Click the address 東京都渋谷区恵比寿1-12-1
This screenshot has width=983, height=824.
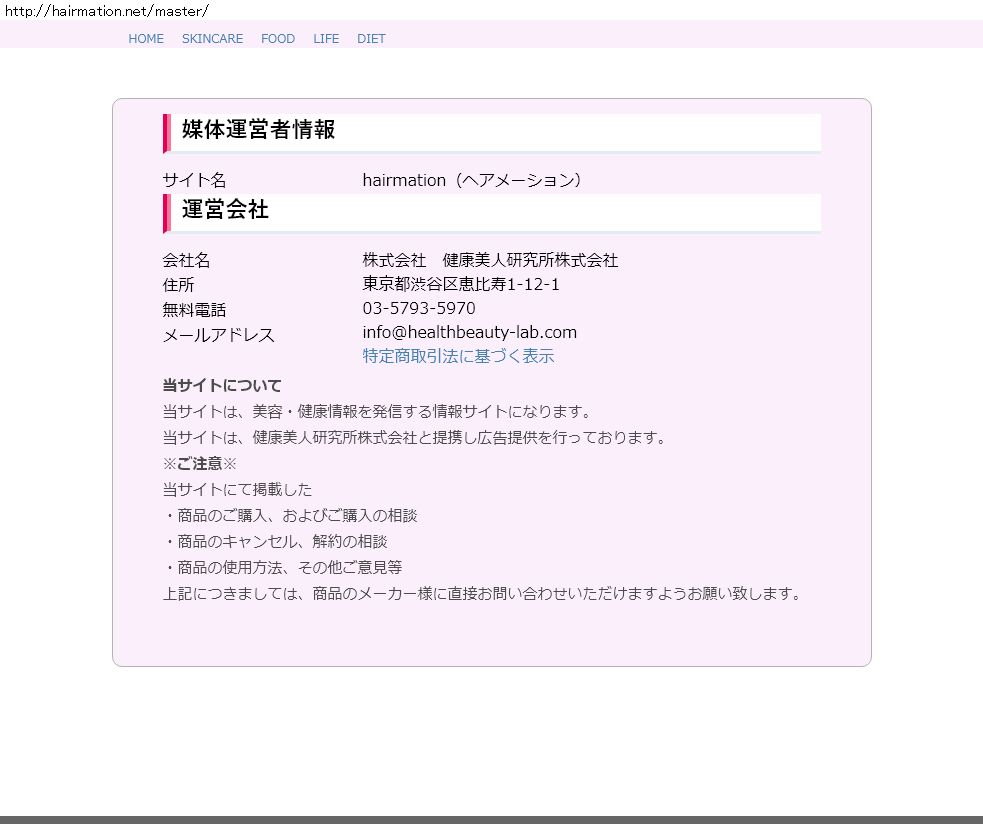tap(461, 285)
